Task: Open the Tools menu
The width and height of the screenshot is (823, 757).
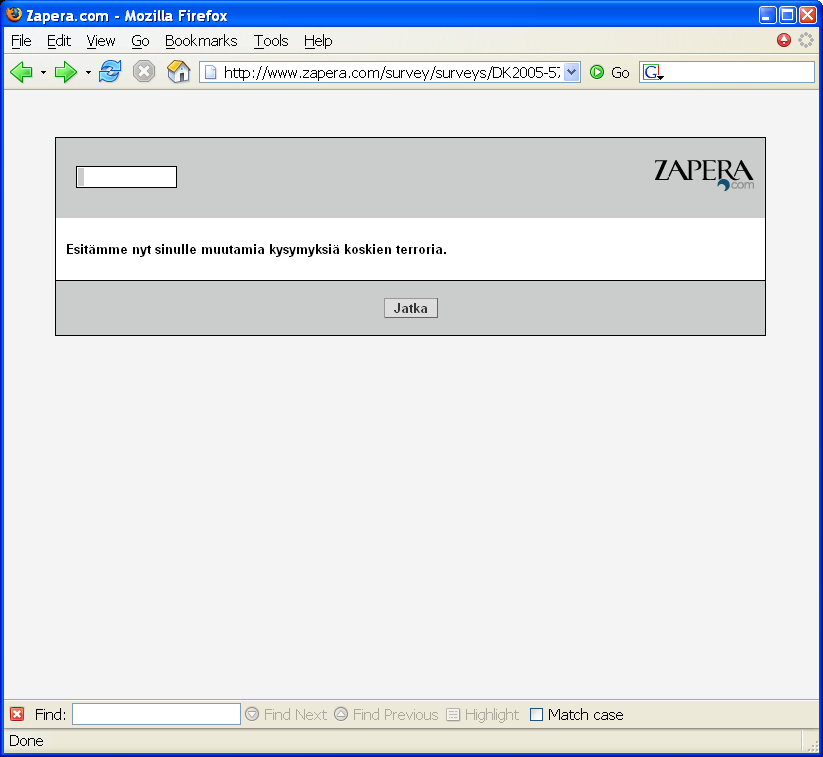Action: [270, 41]
